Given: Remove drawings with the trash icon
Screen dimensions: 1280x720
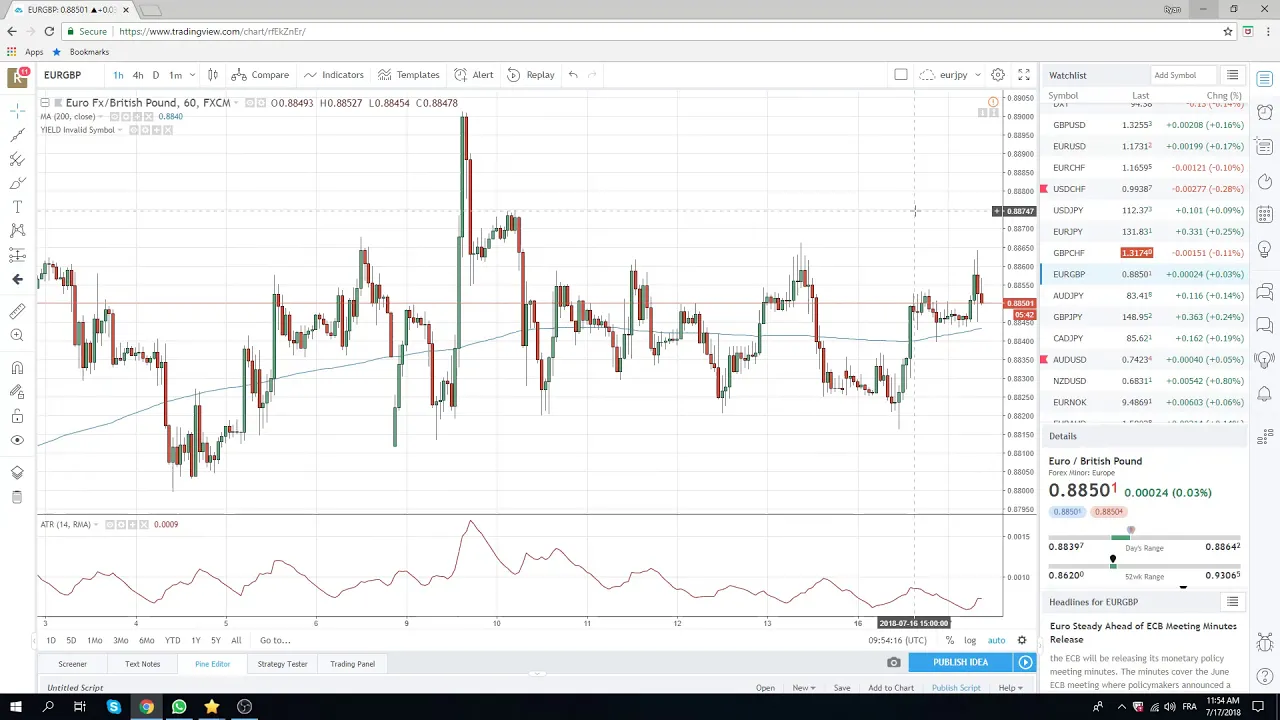Looking at the screenshot, I should (17, 497).
